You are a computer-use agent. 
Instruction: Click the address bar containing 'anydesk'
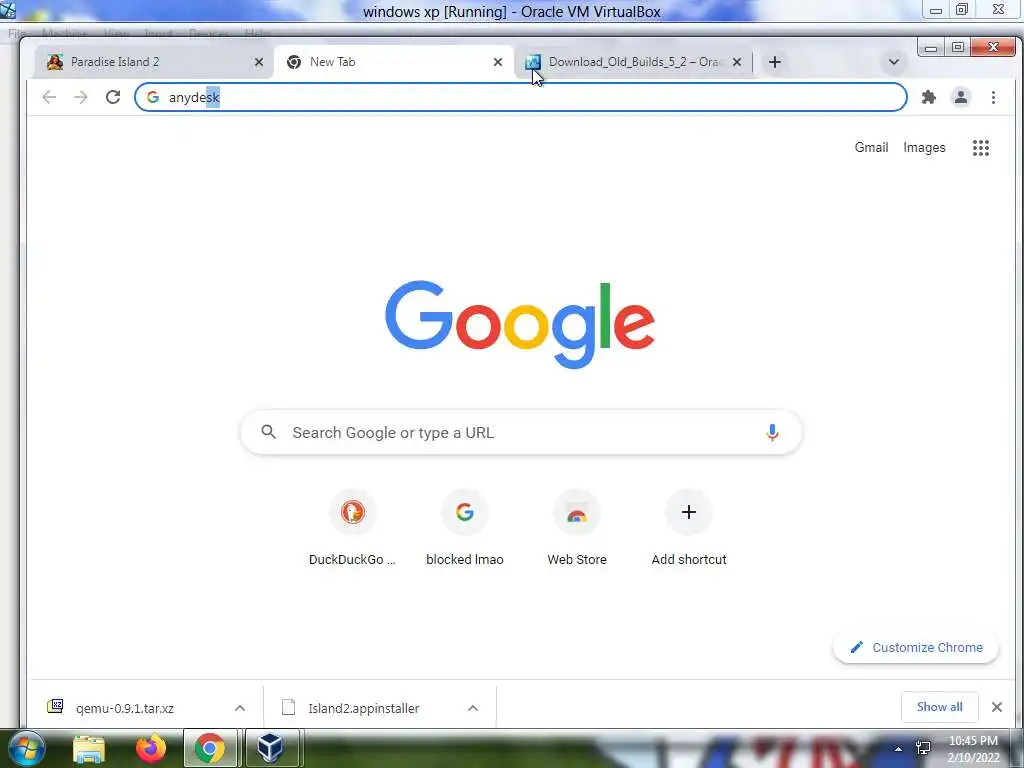[520, 97]
